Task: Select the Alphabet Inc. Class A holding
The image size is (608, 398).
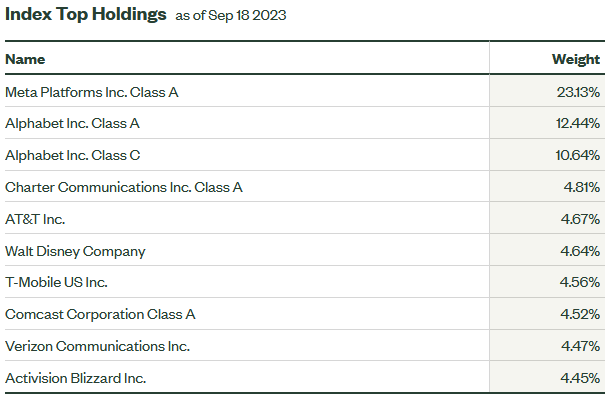Action: pos(72,123)
